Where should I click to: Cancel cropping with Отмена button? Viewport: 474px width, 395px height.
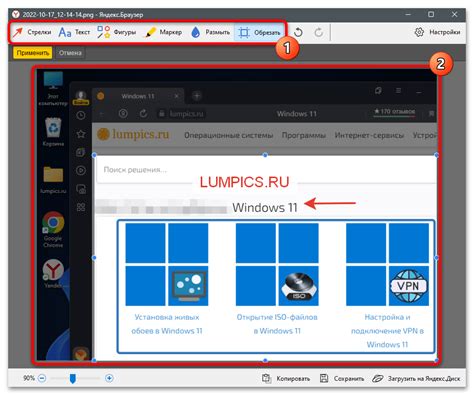70,53
